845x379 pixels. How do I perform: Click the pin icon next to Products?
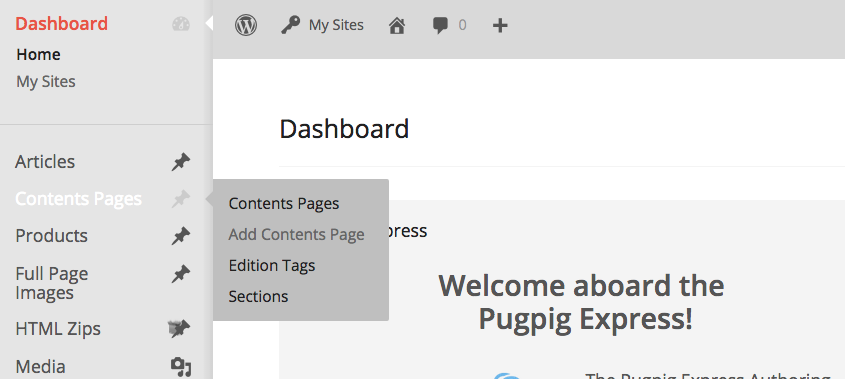pyautogui.click(x=181, y=236)
